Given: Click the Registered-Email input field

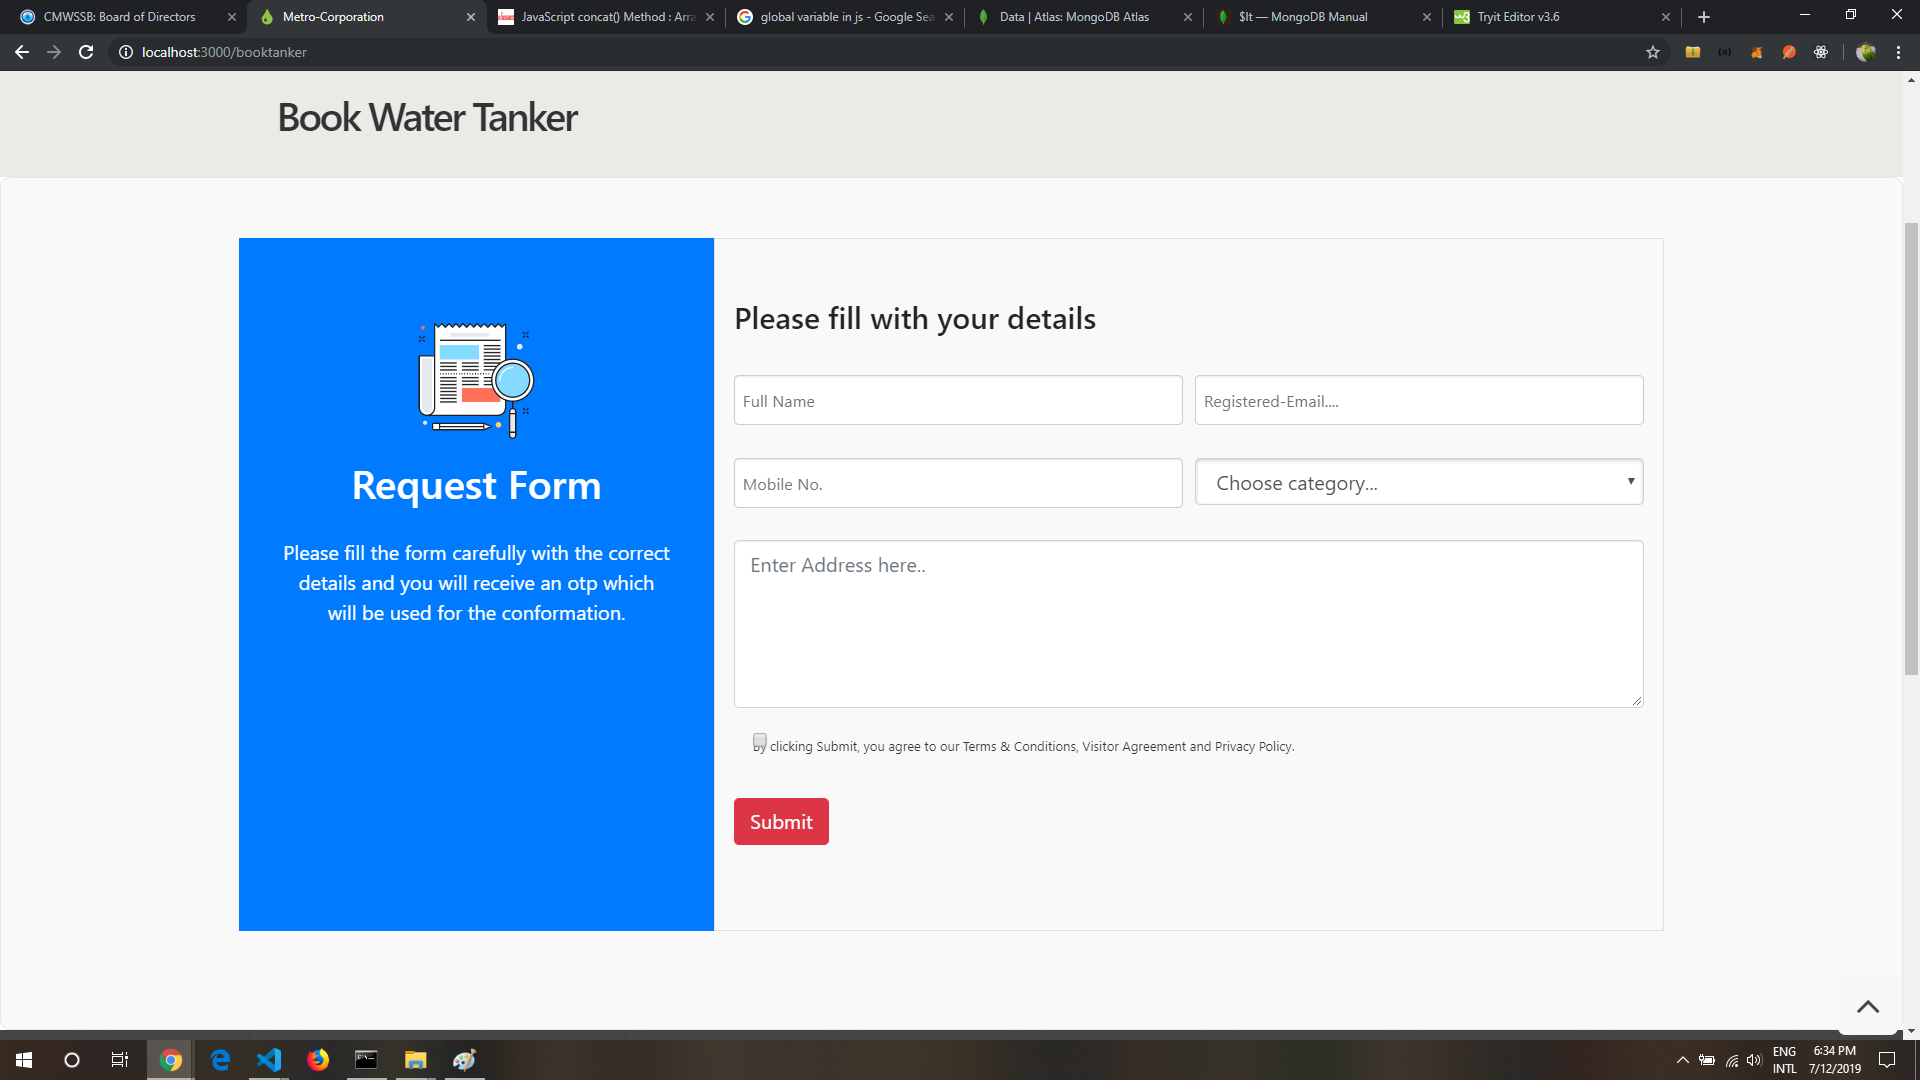Looking at the screenshot, I should 1419,400.
